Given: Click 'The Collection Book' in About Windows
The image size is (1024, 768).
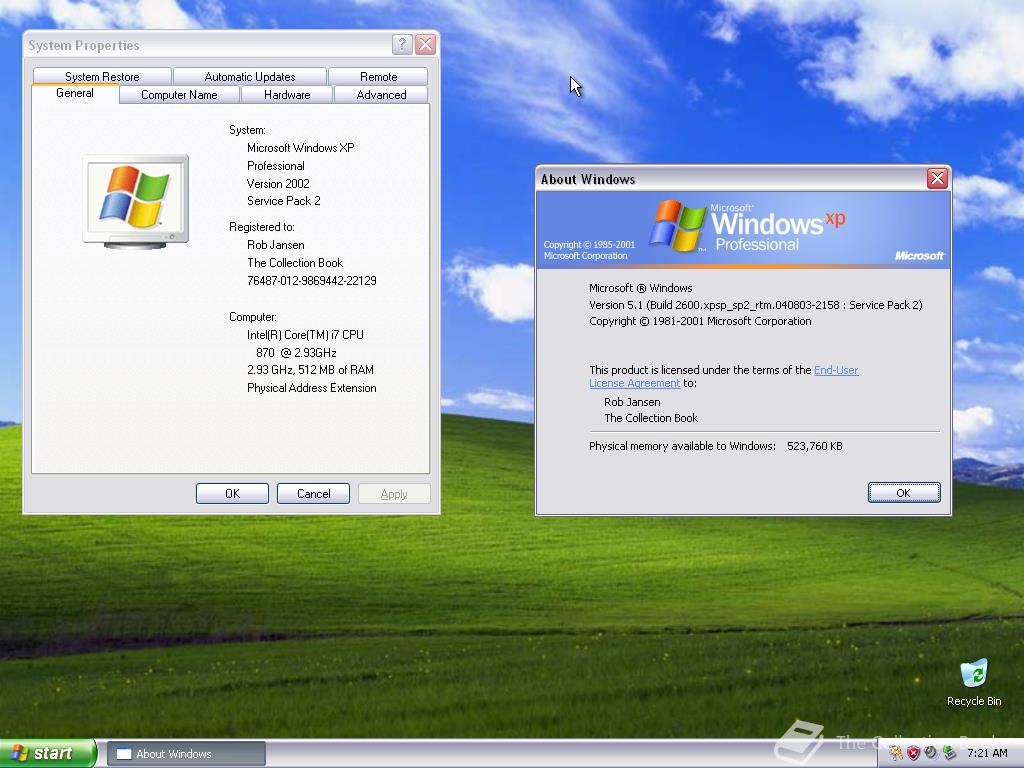Looking at the screenshot, I should click(651, 418).
